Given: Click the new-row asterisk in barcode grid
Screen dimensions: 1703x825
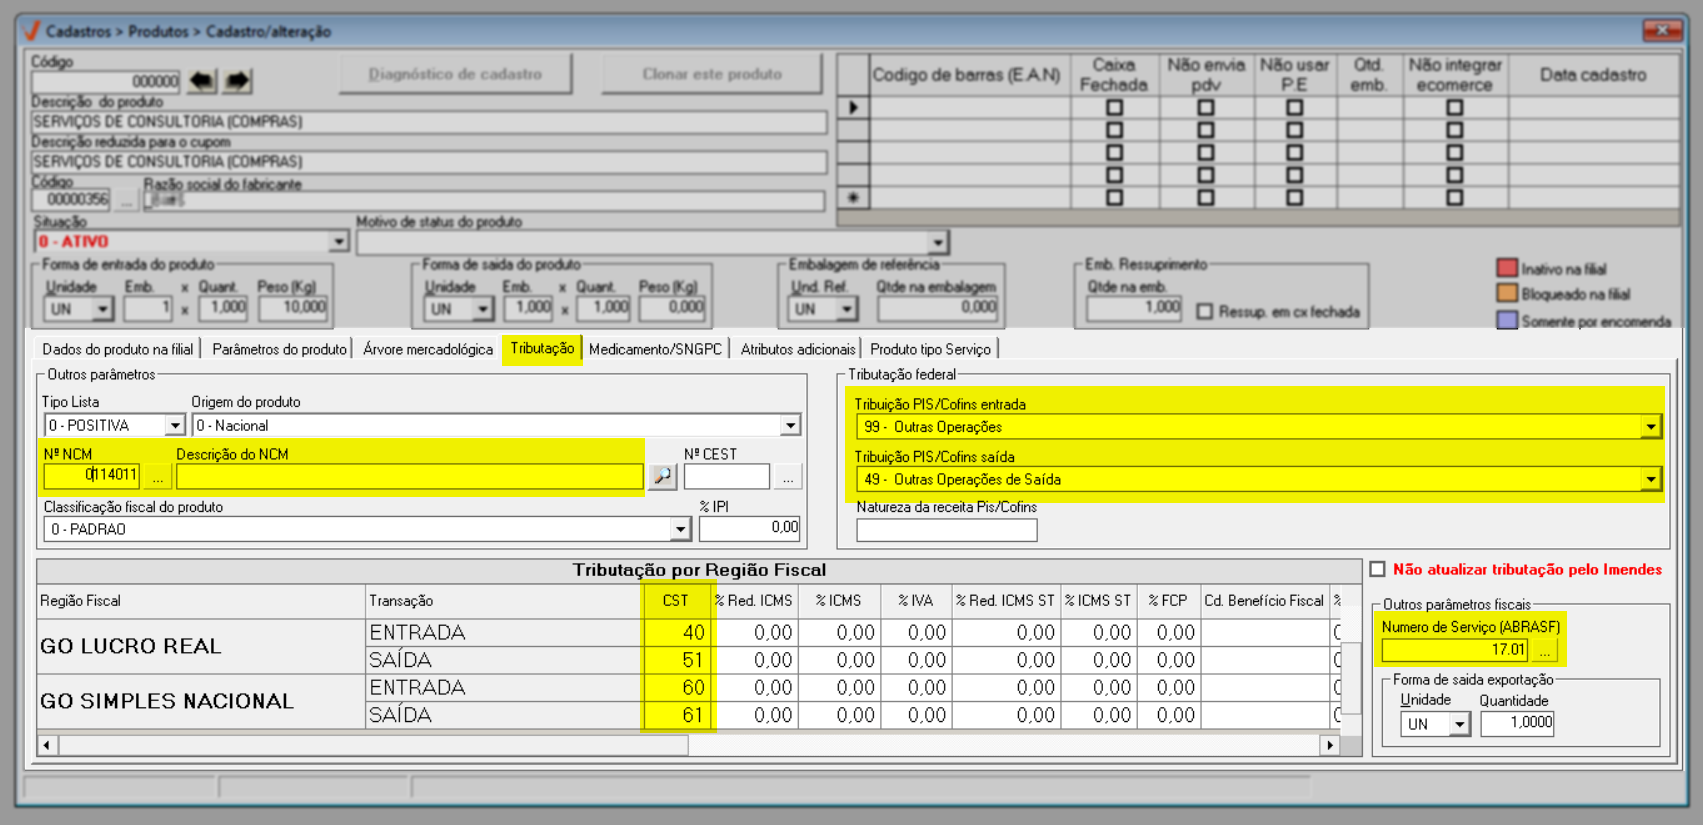Looking at the screenshot, I should (x=853, y=198).
